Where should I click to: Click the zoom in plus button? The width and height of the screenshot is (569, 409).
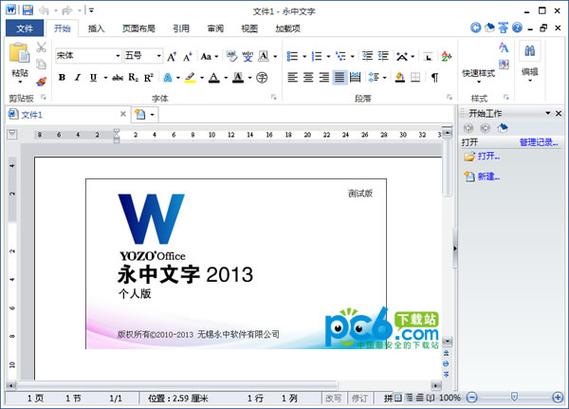(557, 397)
